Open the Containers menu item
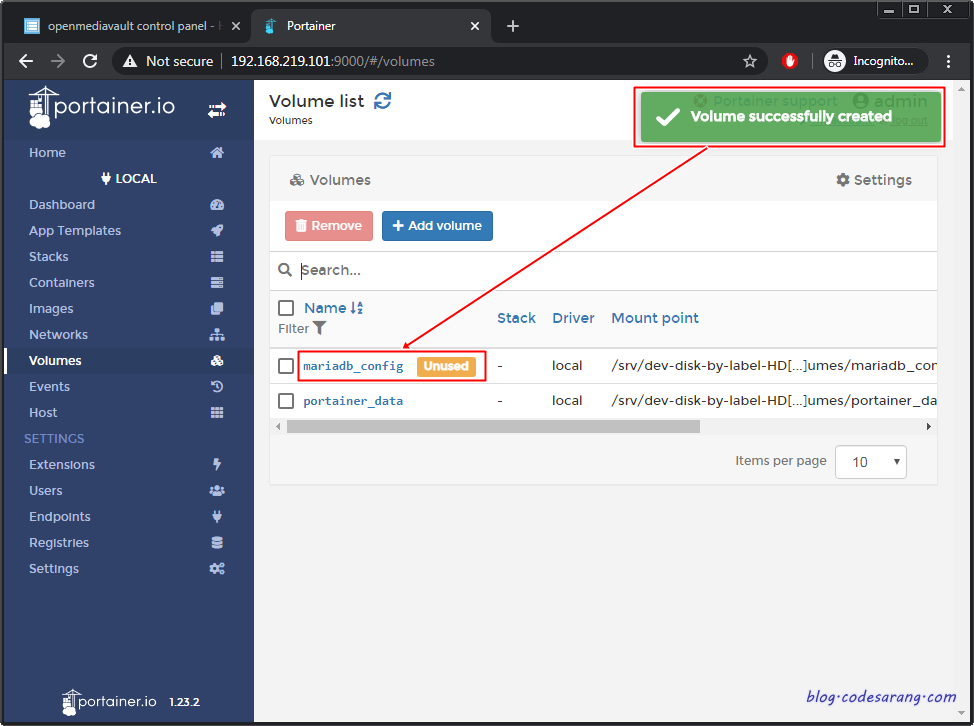 61,283
